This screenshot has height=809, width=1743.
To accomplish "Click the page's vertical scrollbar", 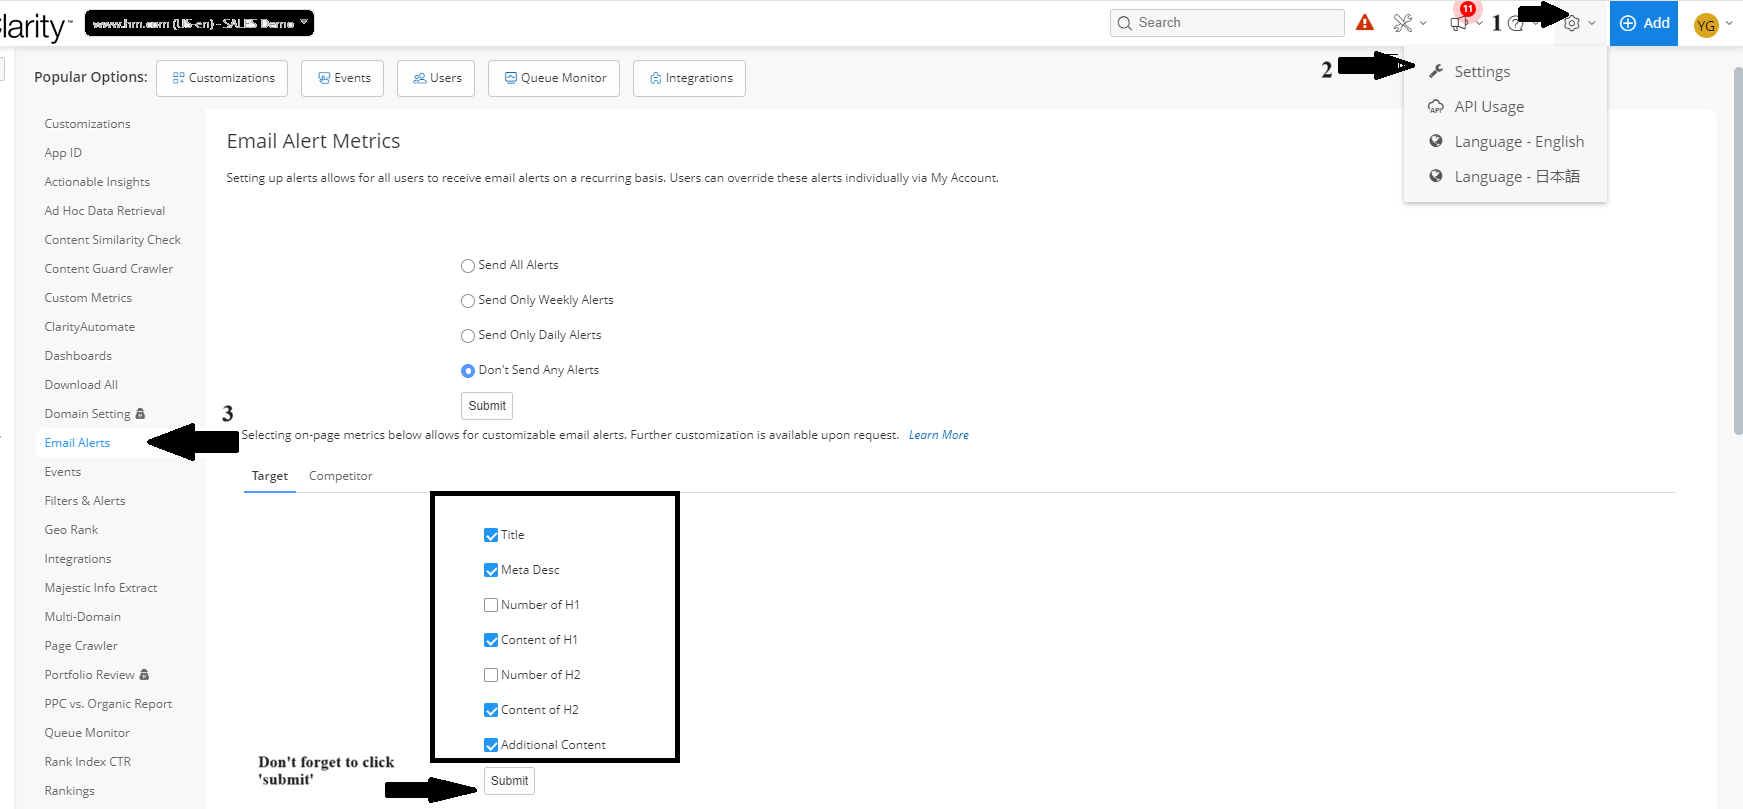I will point(1737,250).
